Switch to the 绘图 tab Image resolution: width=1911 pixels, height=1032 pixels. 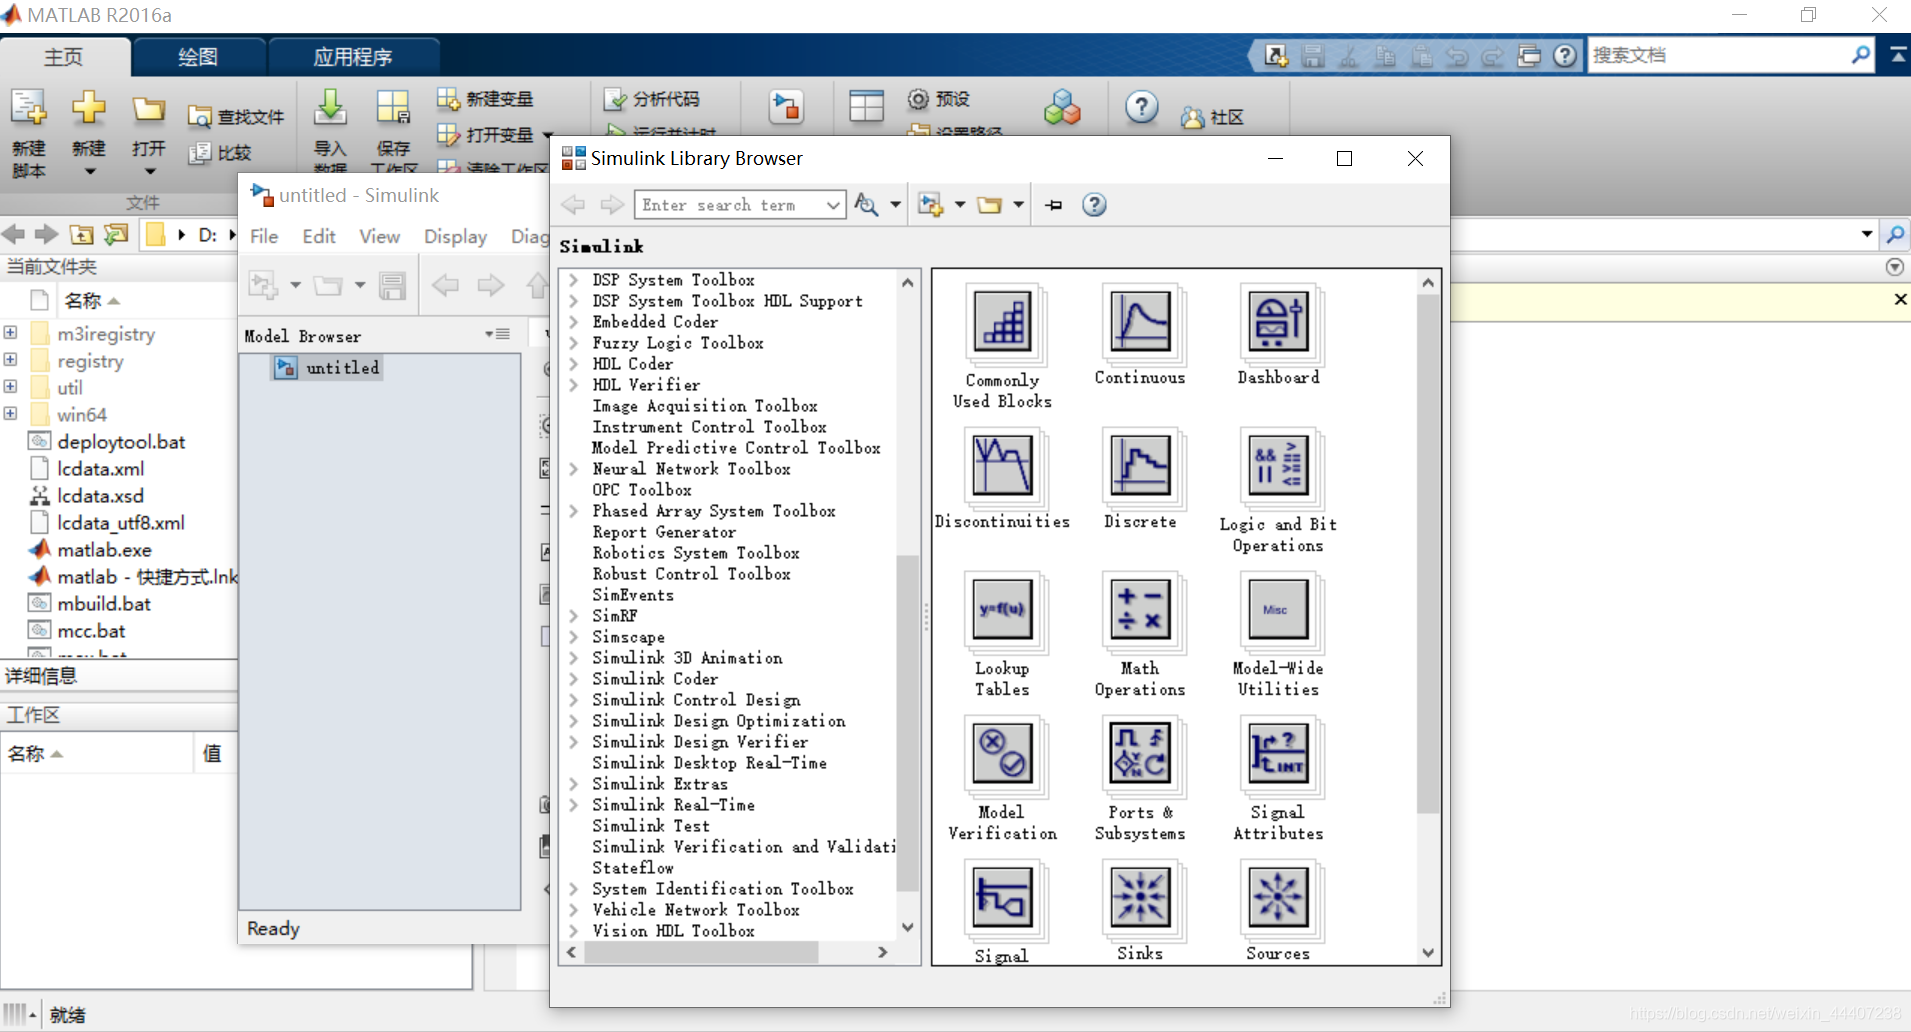coord(198,57)
